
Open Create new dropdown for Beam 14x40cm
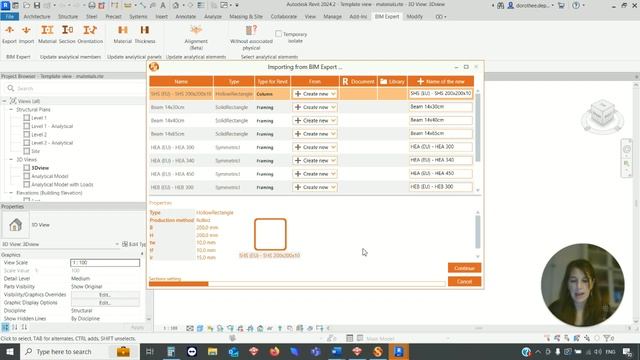315,121
